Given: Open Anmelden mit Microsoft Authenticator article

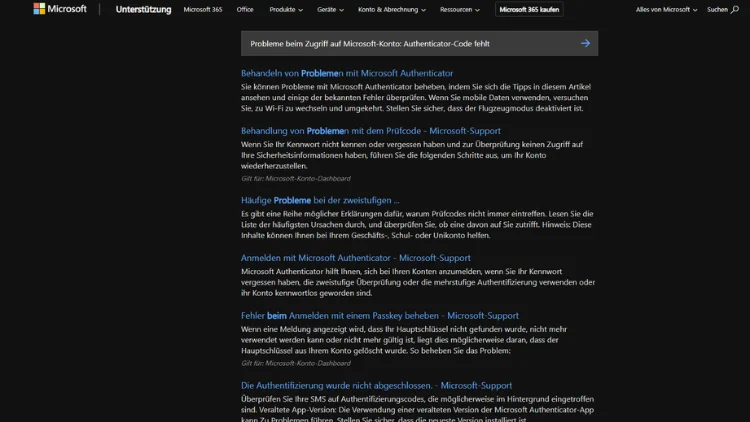Looking at the screenshot, I should [x=355, y=257].
